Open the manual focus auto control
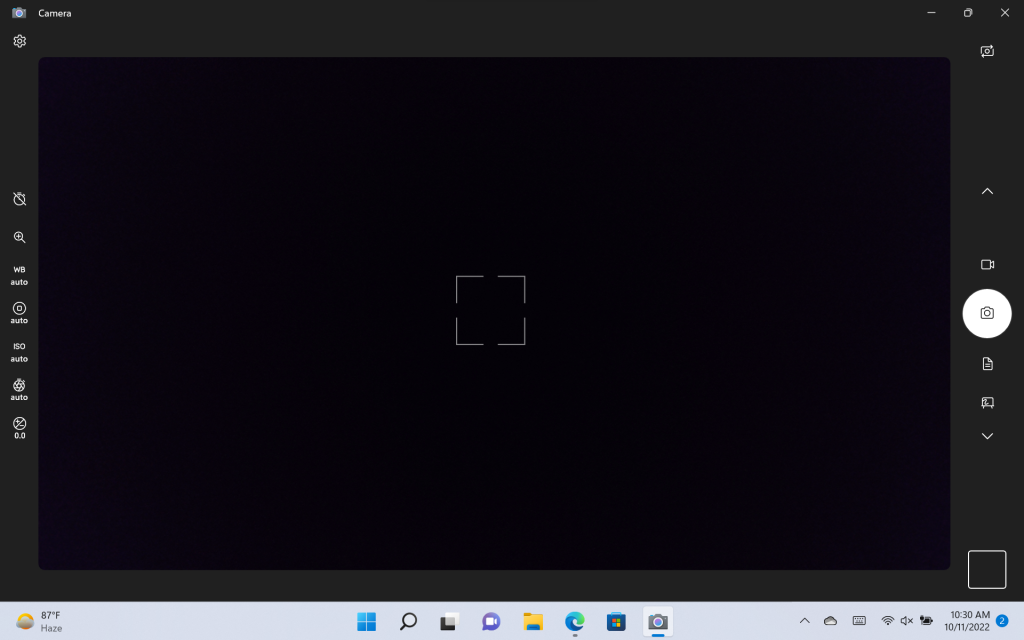This screenshot has width=1024, height=640. tap(20, 313)
